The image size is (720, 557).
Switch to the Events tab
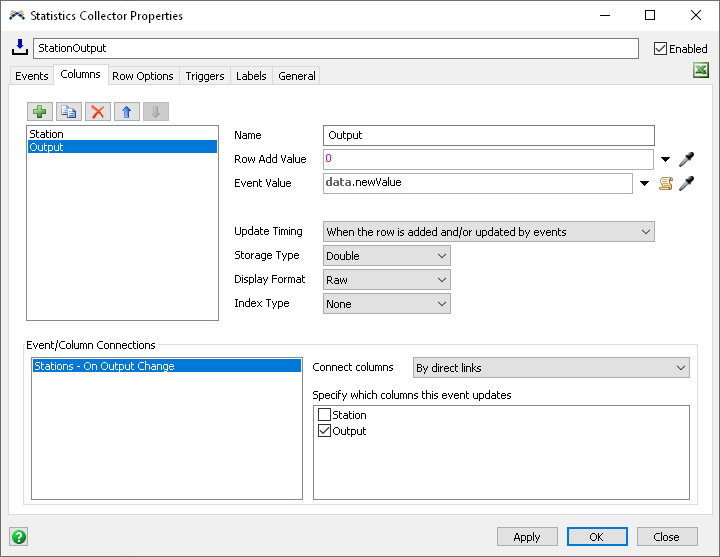coord(32,76)
